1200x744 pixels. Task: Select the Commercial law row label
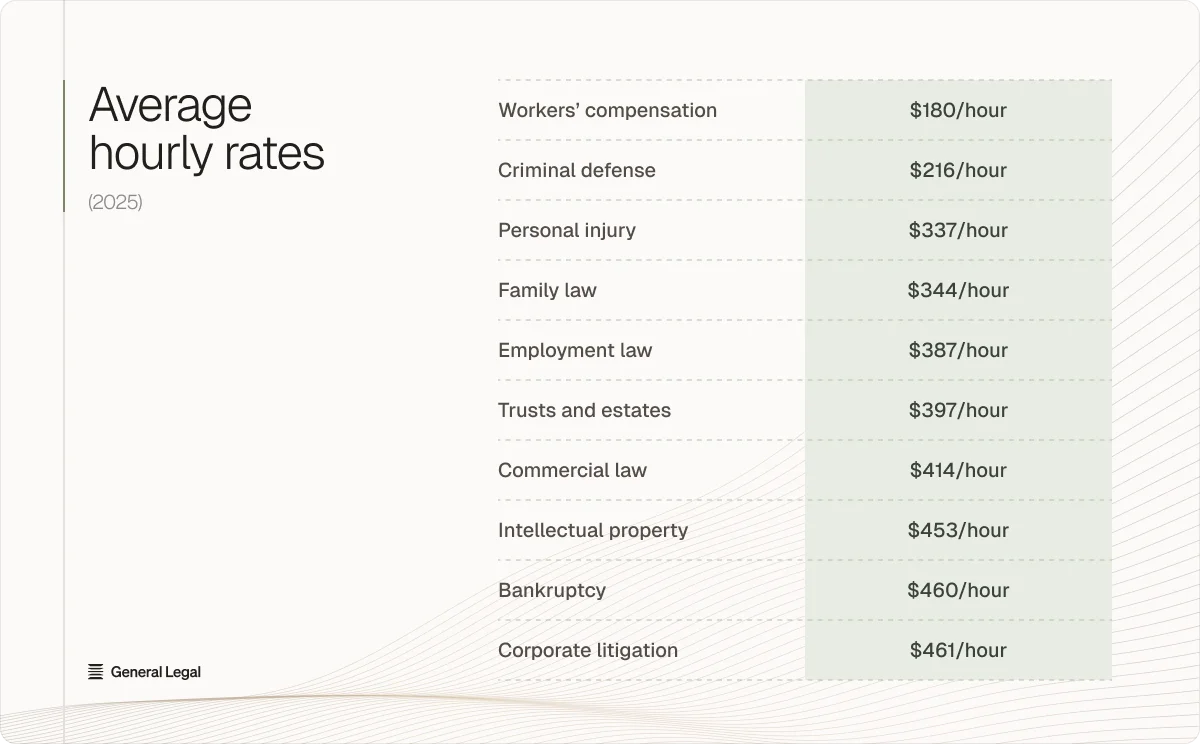pos(573,470)
